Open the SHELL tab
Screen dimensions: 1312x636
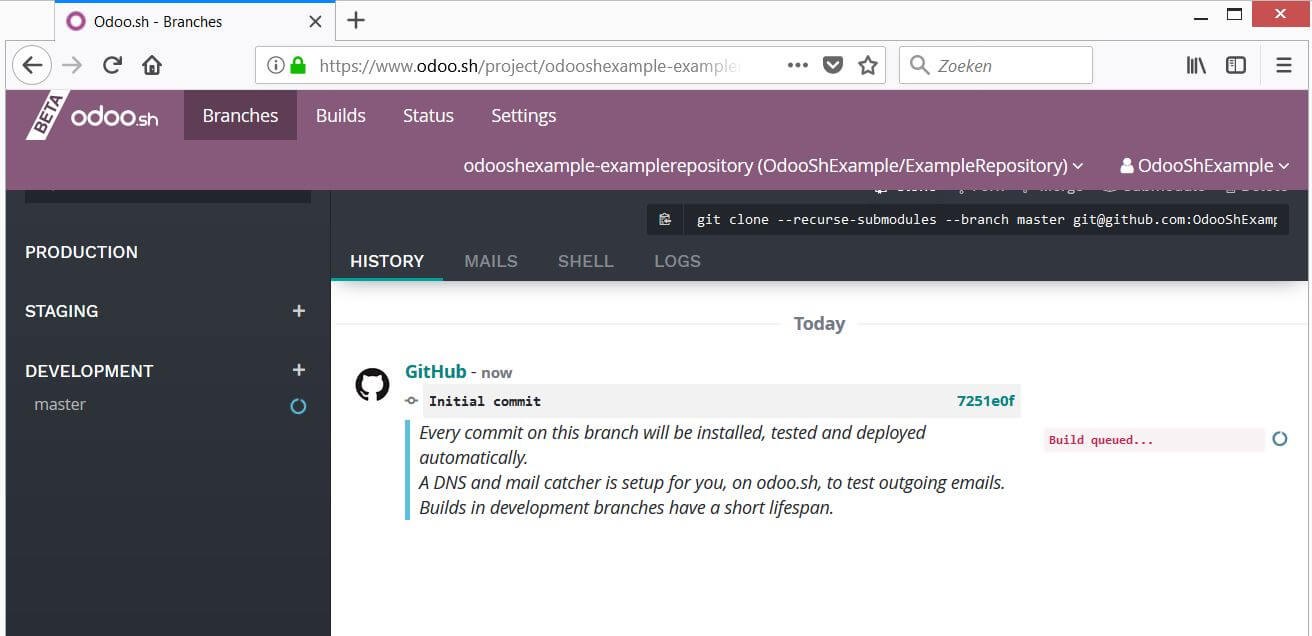[585, 261]
